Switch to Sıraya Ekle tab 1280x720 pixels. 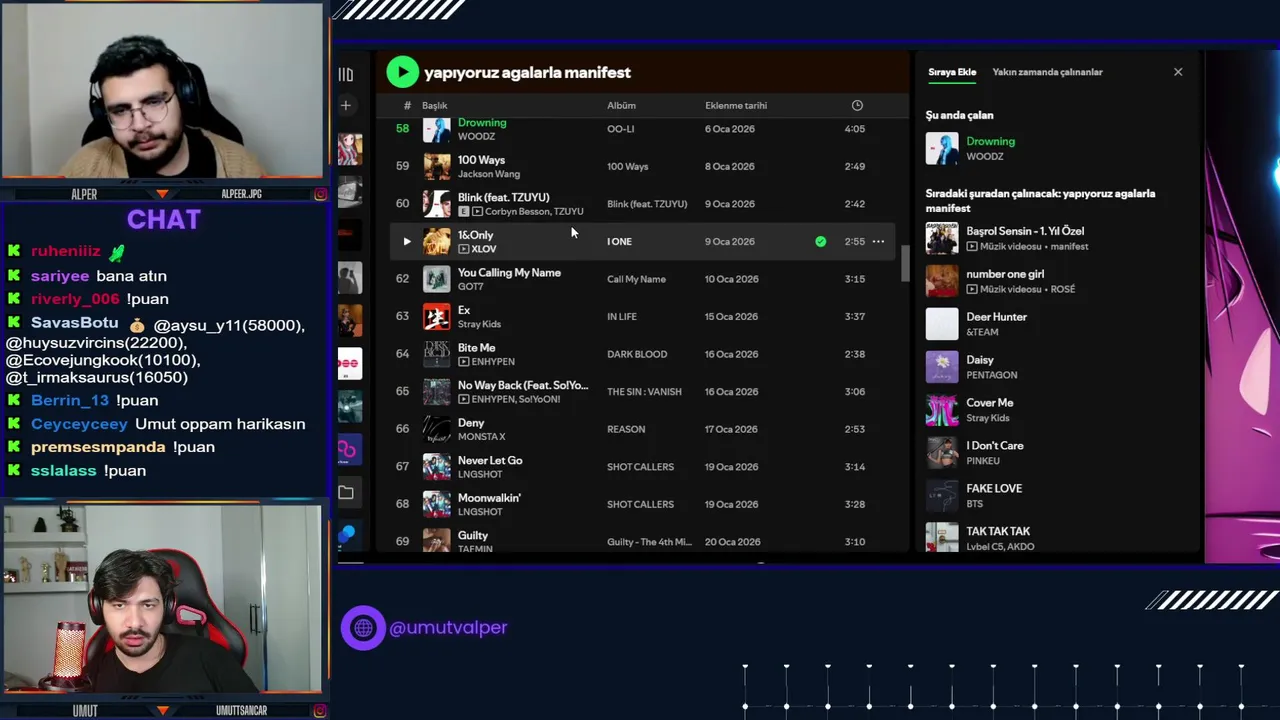tap(952, 72)
